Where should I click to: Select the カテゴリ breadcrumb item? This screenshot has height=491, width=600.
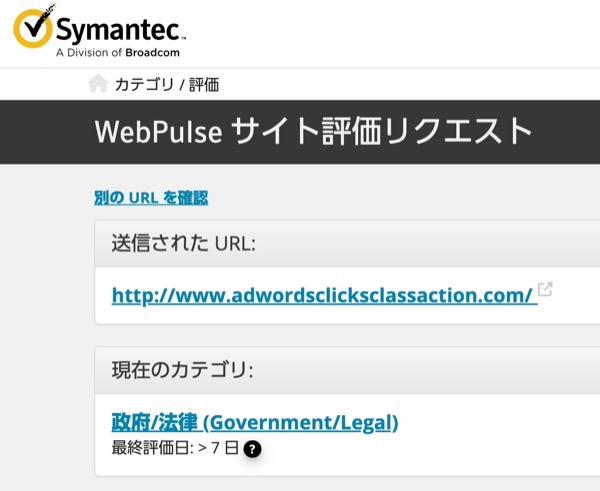point(145,84)
